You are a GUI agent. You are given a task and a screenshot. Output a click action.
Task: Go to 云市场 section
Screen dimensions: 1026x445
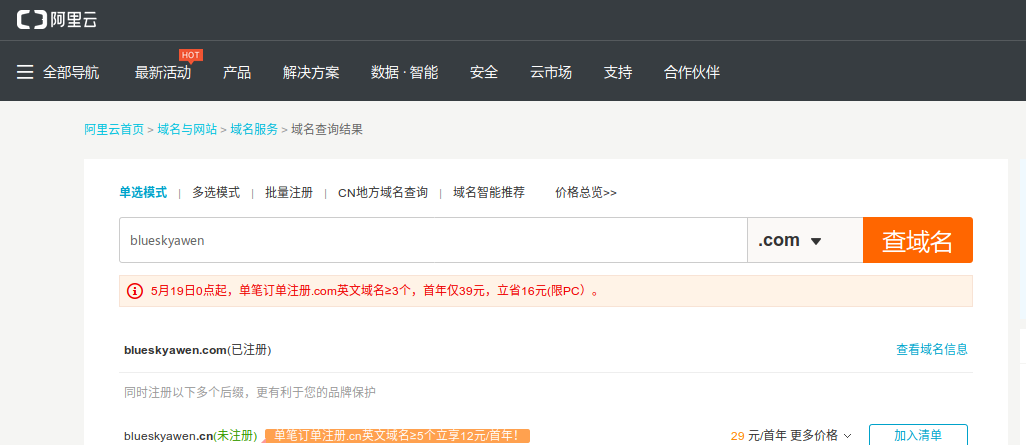(551, 72)
